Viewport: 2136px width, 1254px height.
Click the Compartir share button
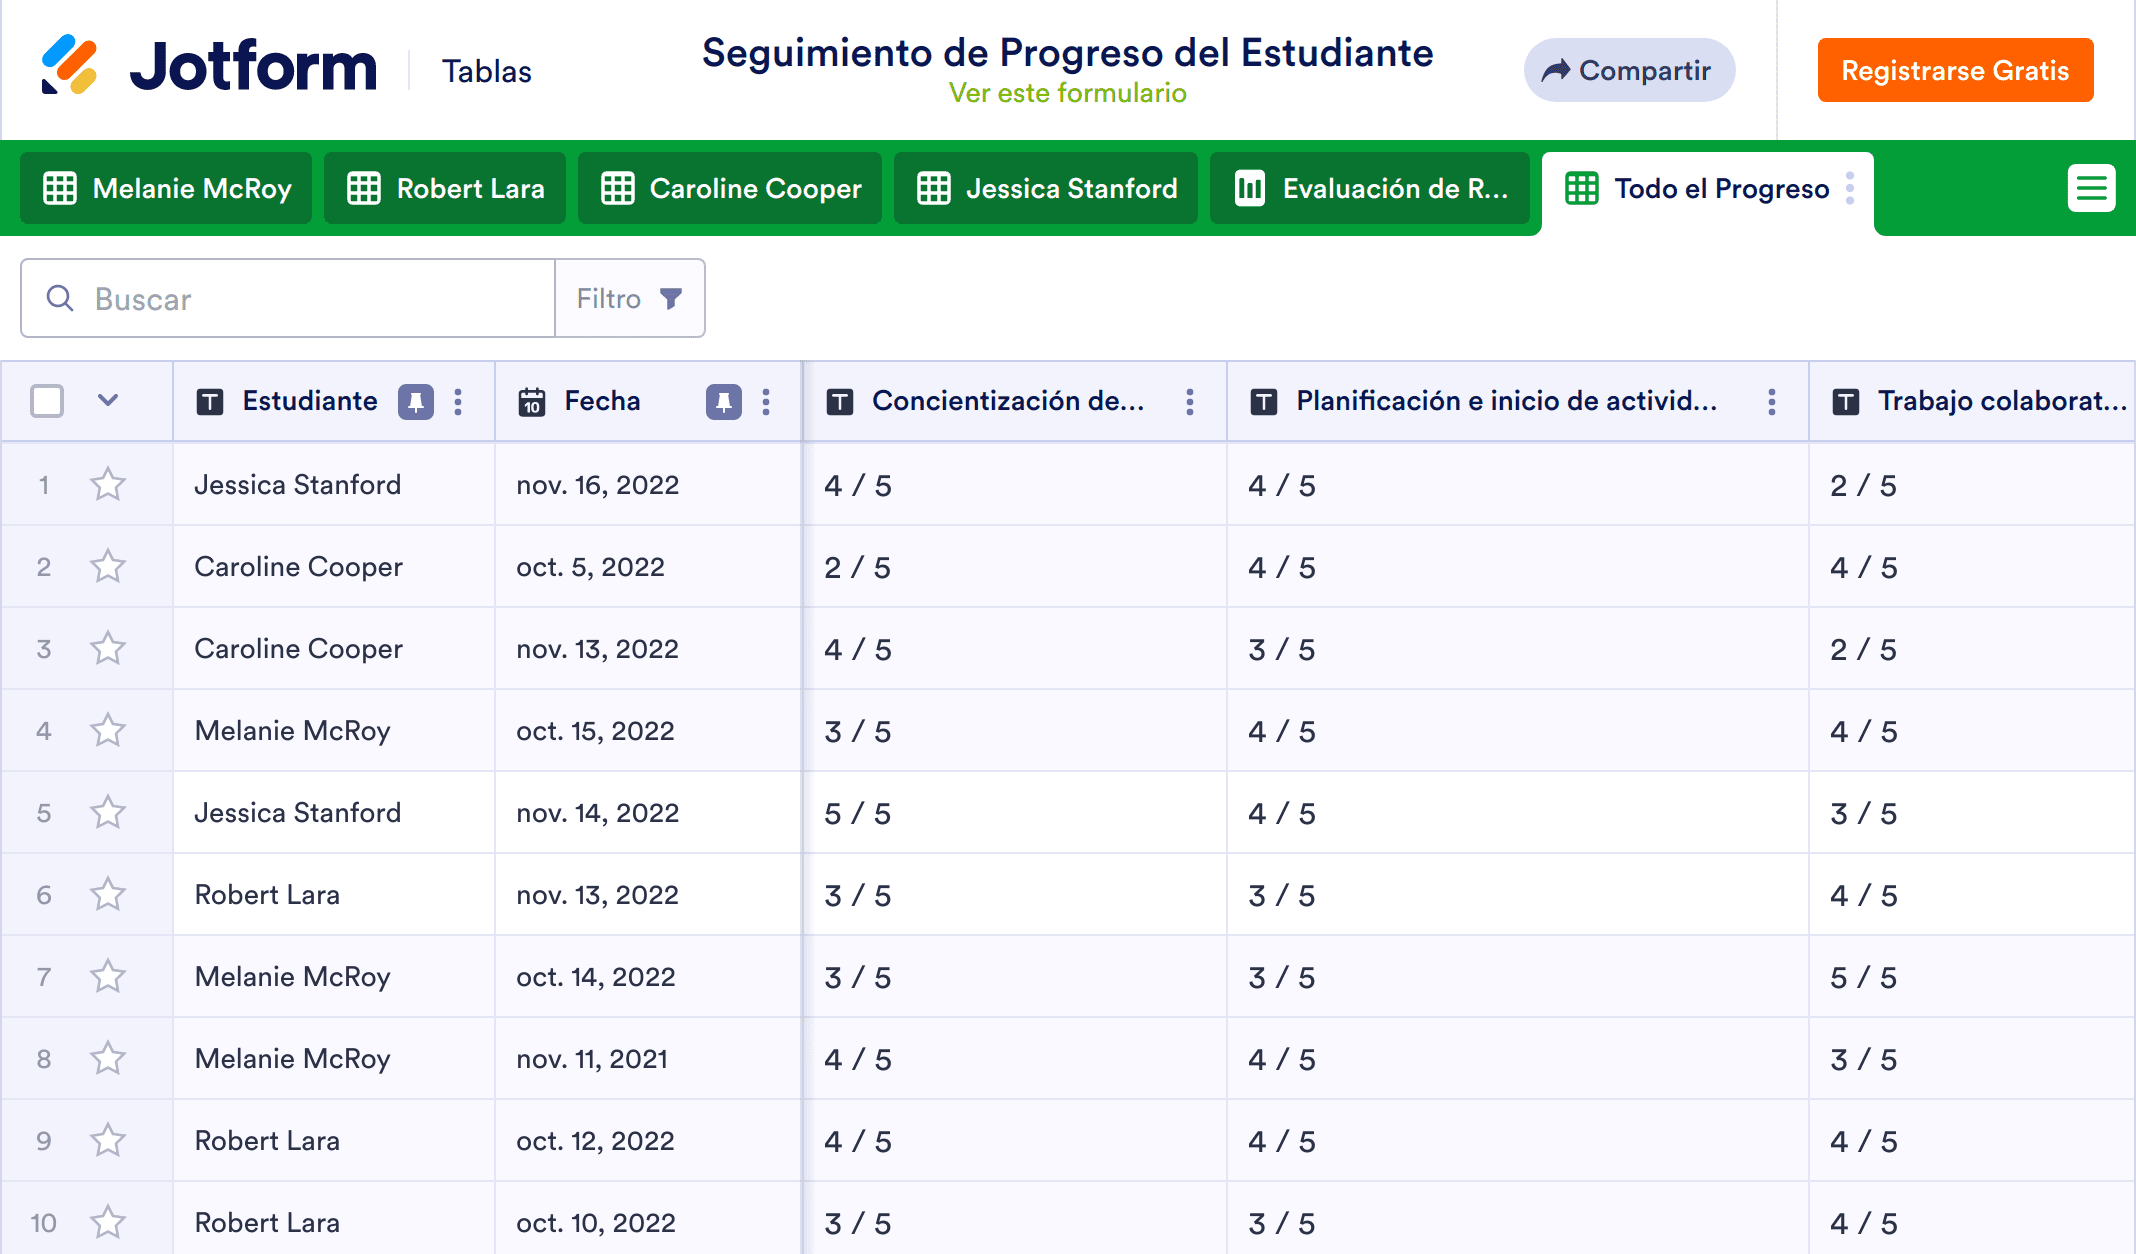tap(1629, 71)
